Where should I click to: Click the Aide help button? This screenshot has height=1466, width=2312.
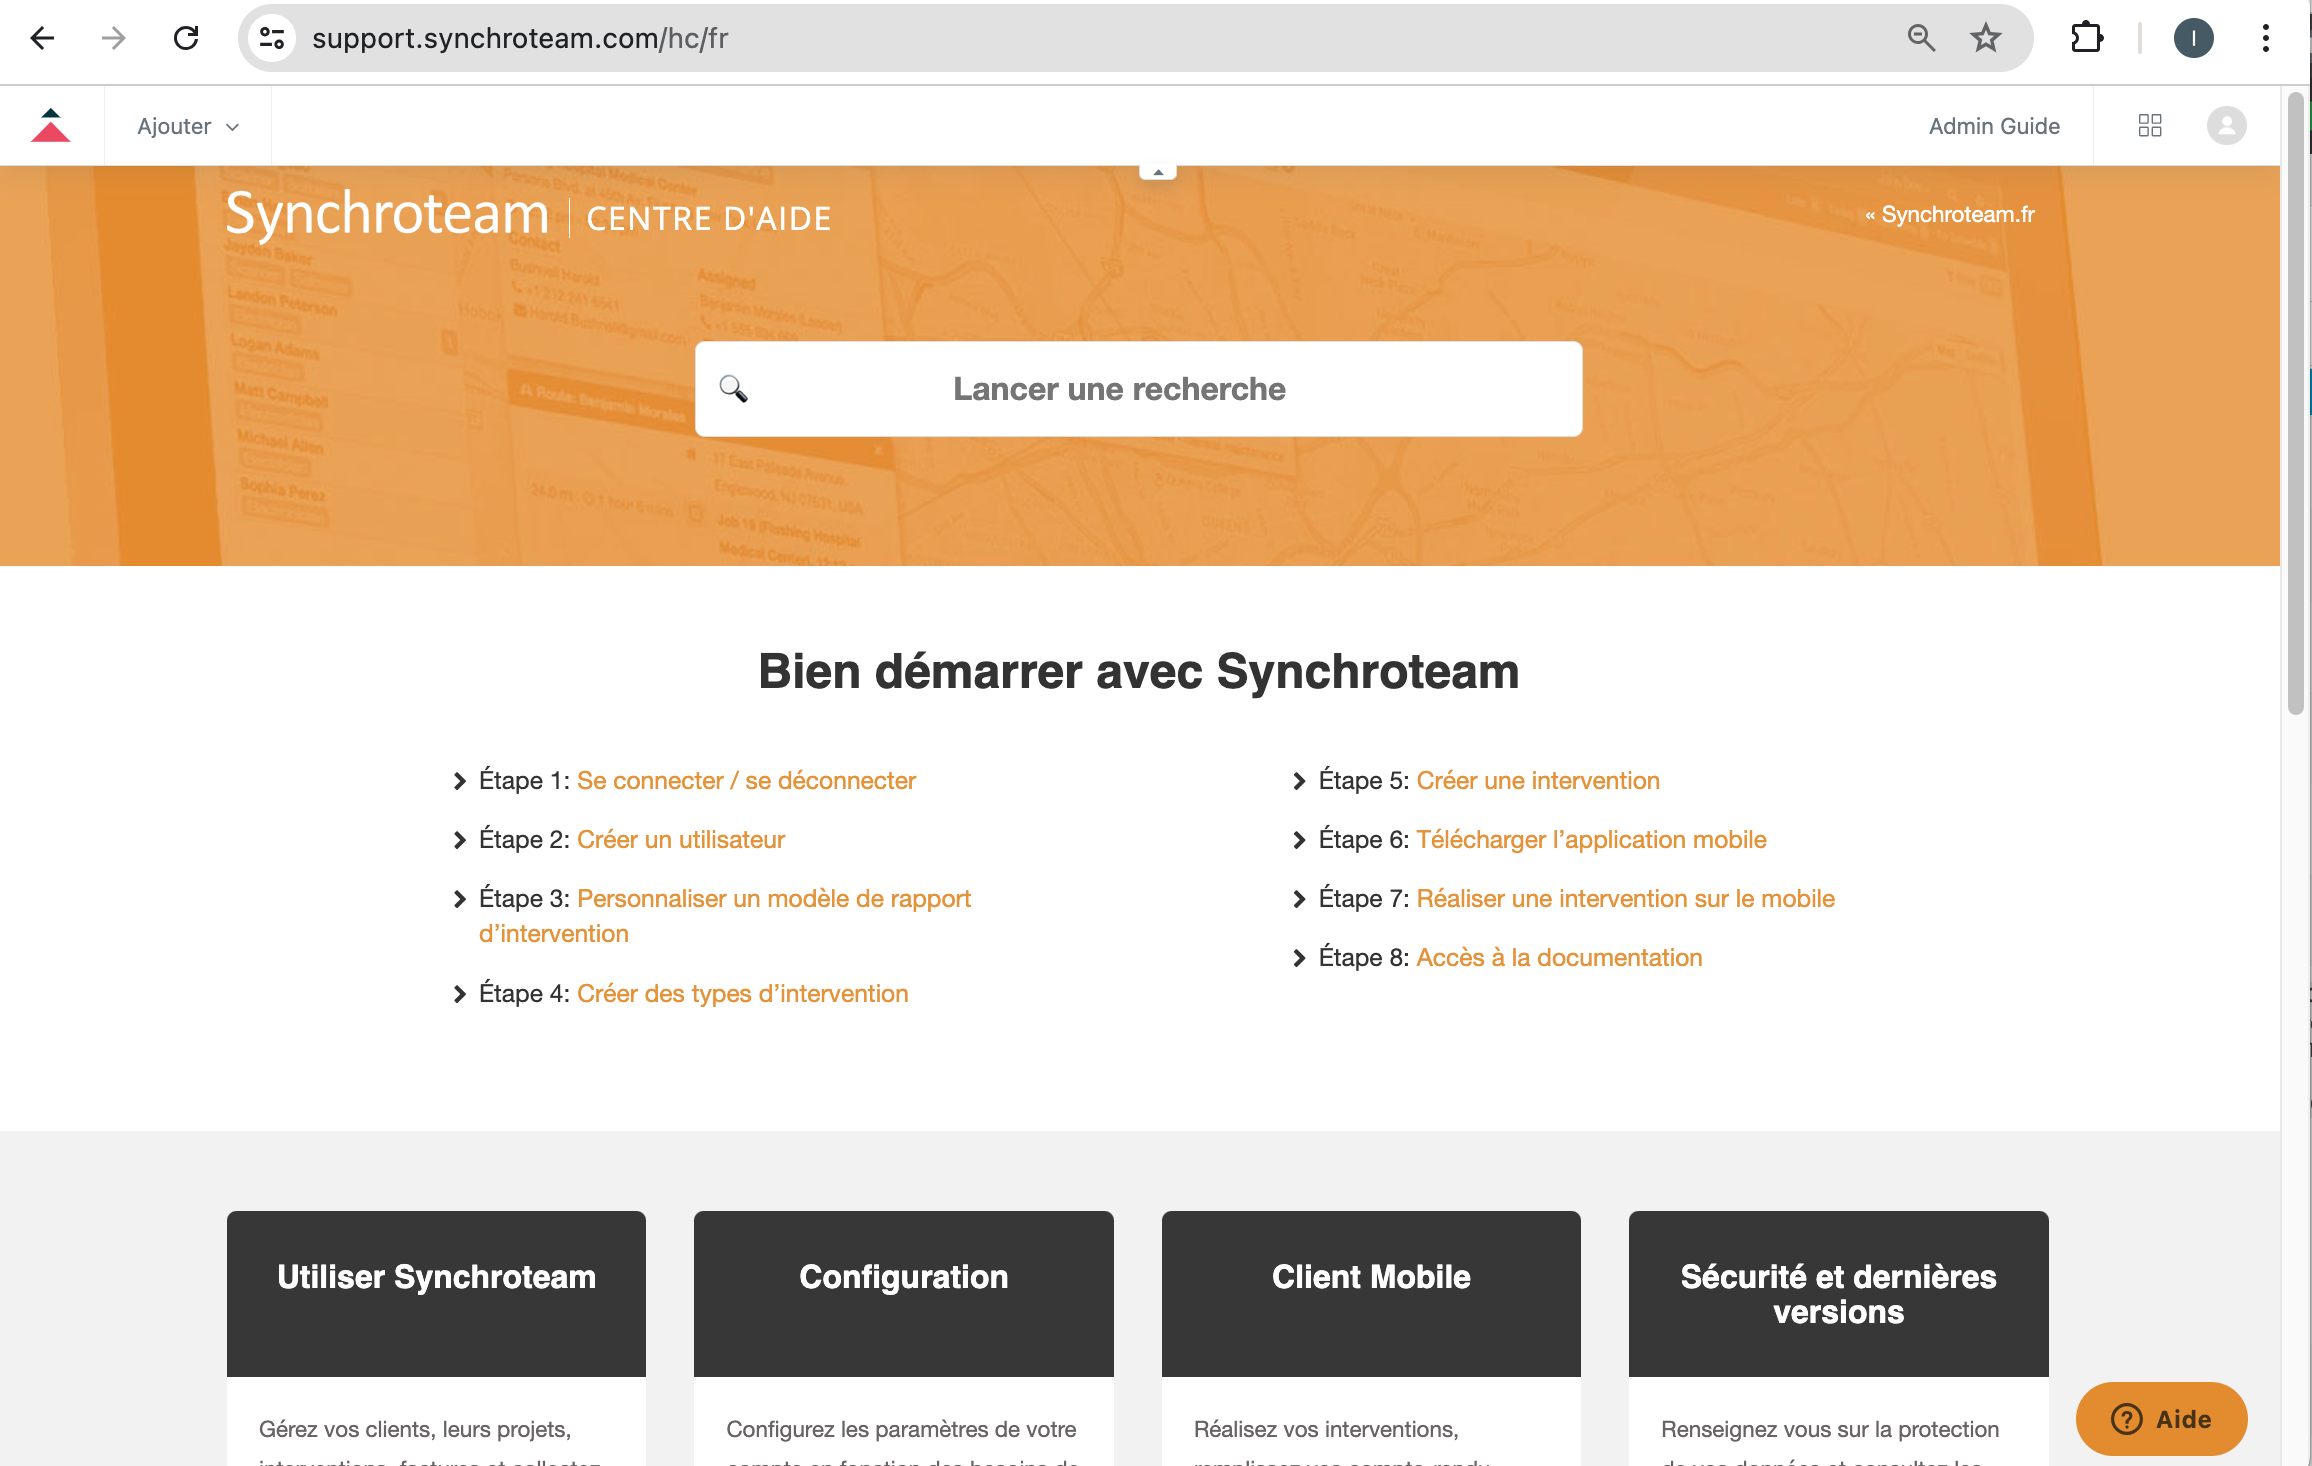coord(2161,1419)
